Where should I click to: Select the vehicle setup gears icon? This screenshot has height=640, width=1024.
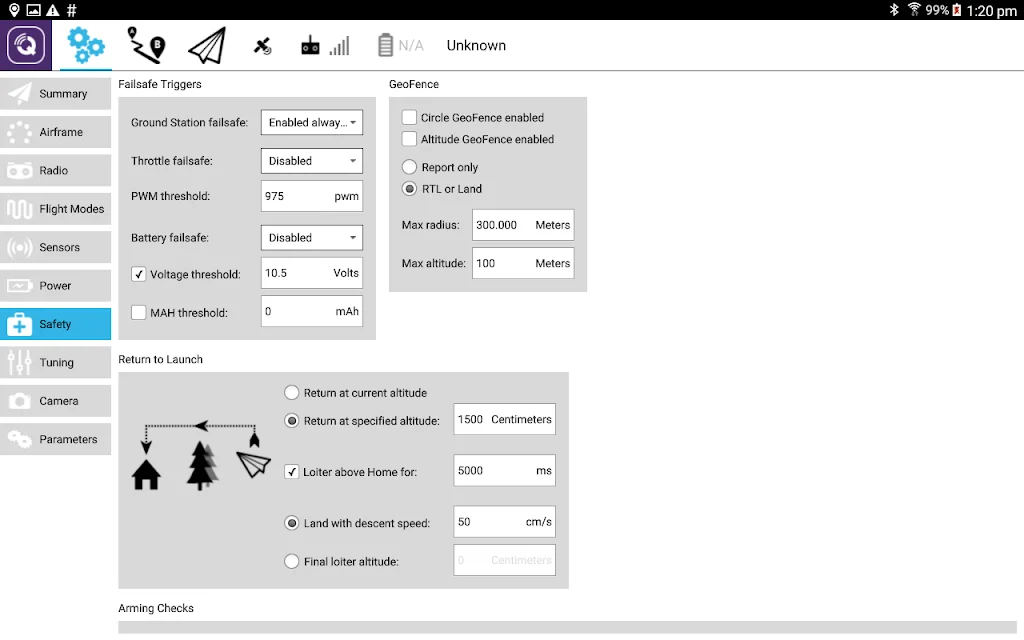pos(86,45)
